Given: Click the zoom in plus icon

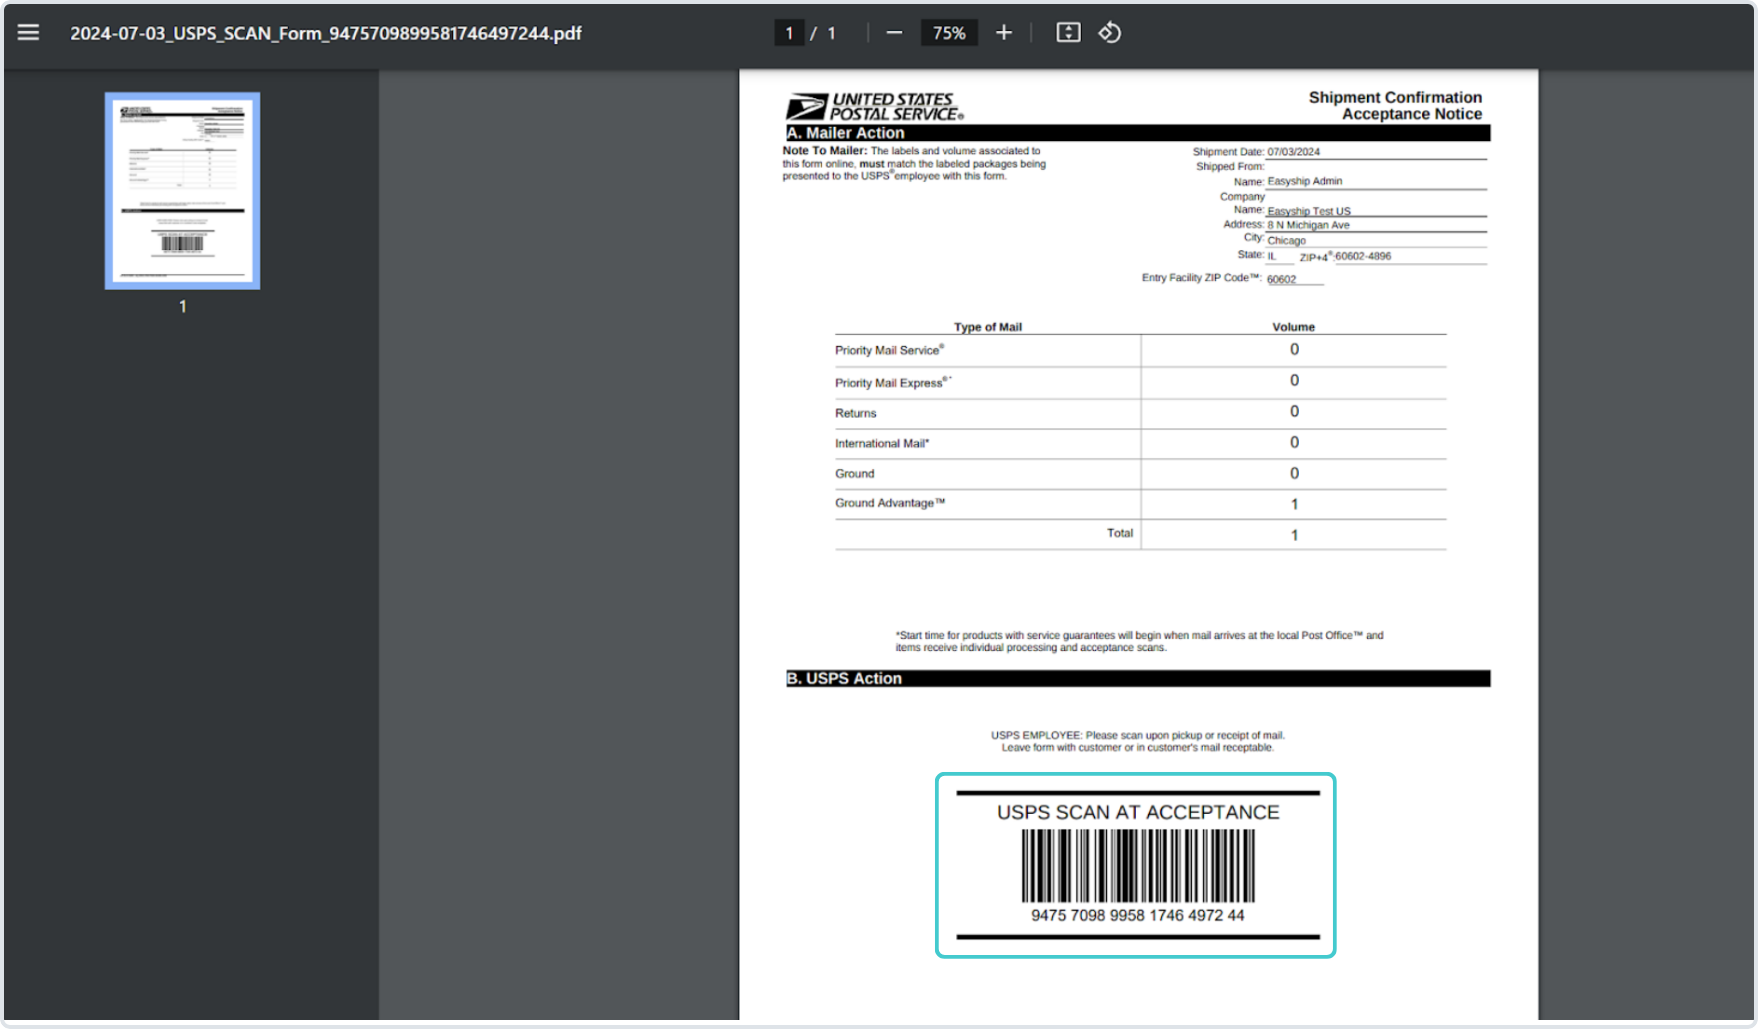Looking at the screenshot, I should [1004, 33].
